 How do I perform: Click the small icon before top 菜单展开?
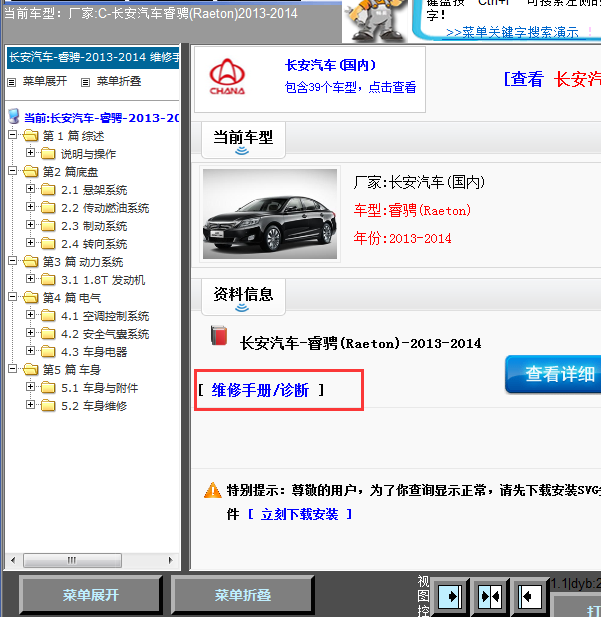click(12, 82)
